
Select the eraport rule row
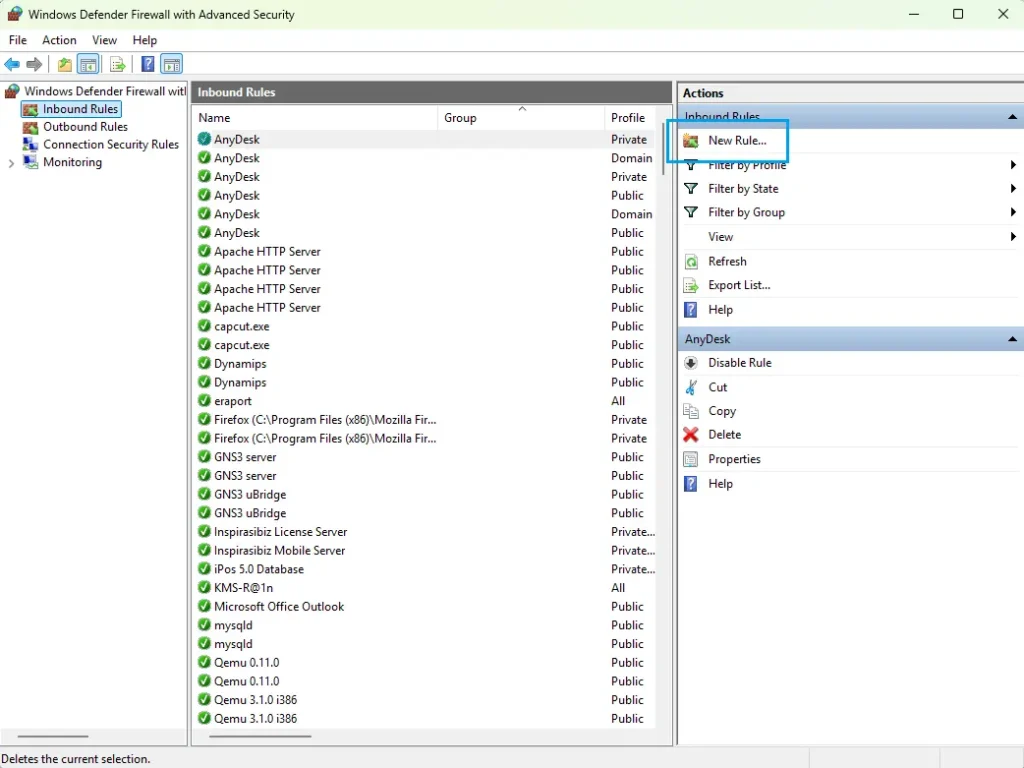[x=424, y=401]
